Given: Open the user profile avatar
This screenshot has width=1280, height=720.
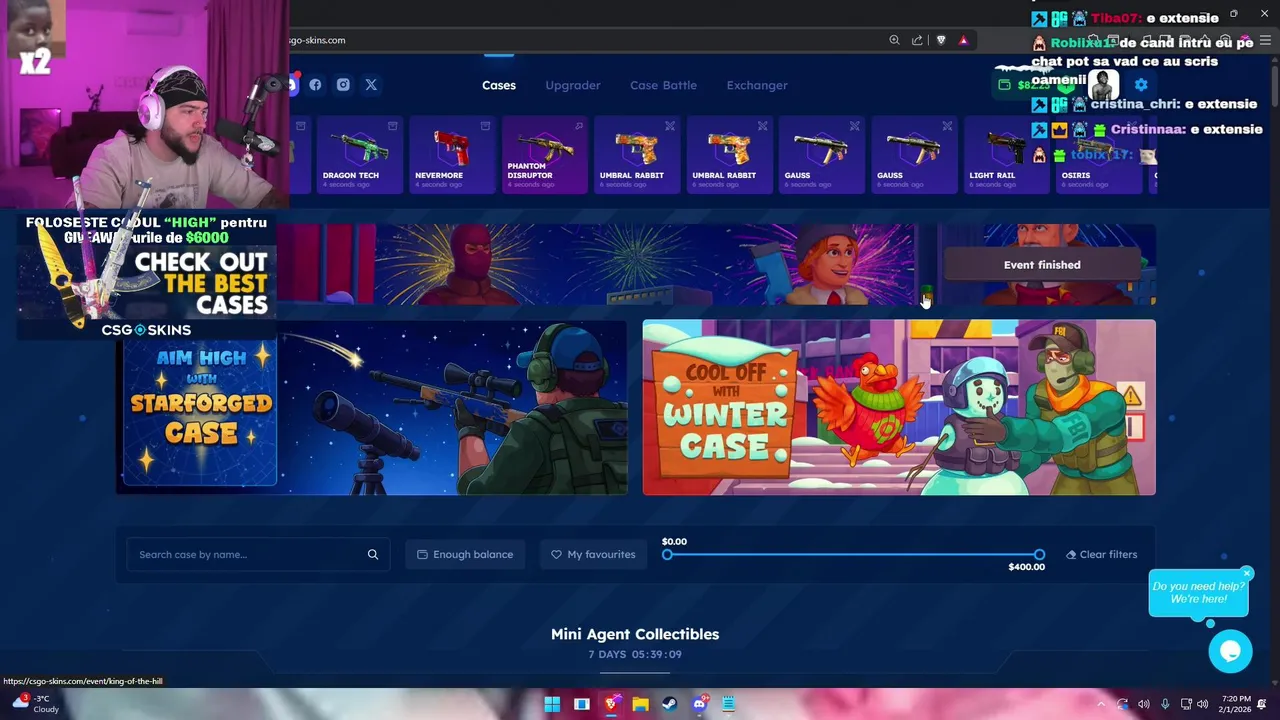Looking at the screenshot, I should click(1104, 85).
